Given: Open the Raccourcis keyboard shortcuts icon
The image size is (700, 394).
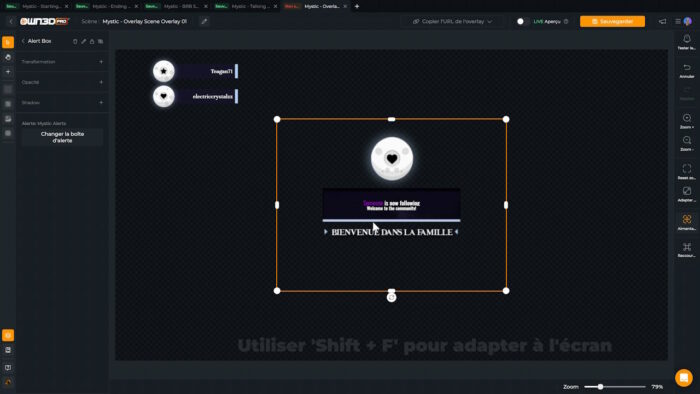Looking at the screenshot, I should [687, 247].
